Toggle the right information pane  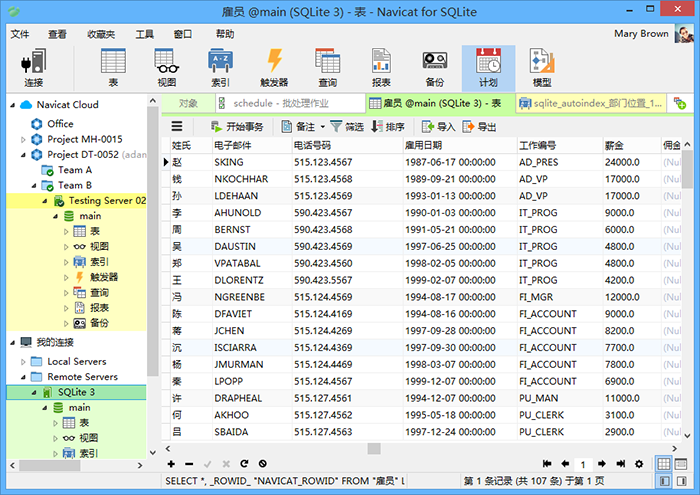click(x=681, y=481)
